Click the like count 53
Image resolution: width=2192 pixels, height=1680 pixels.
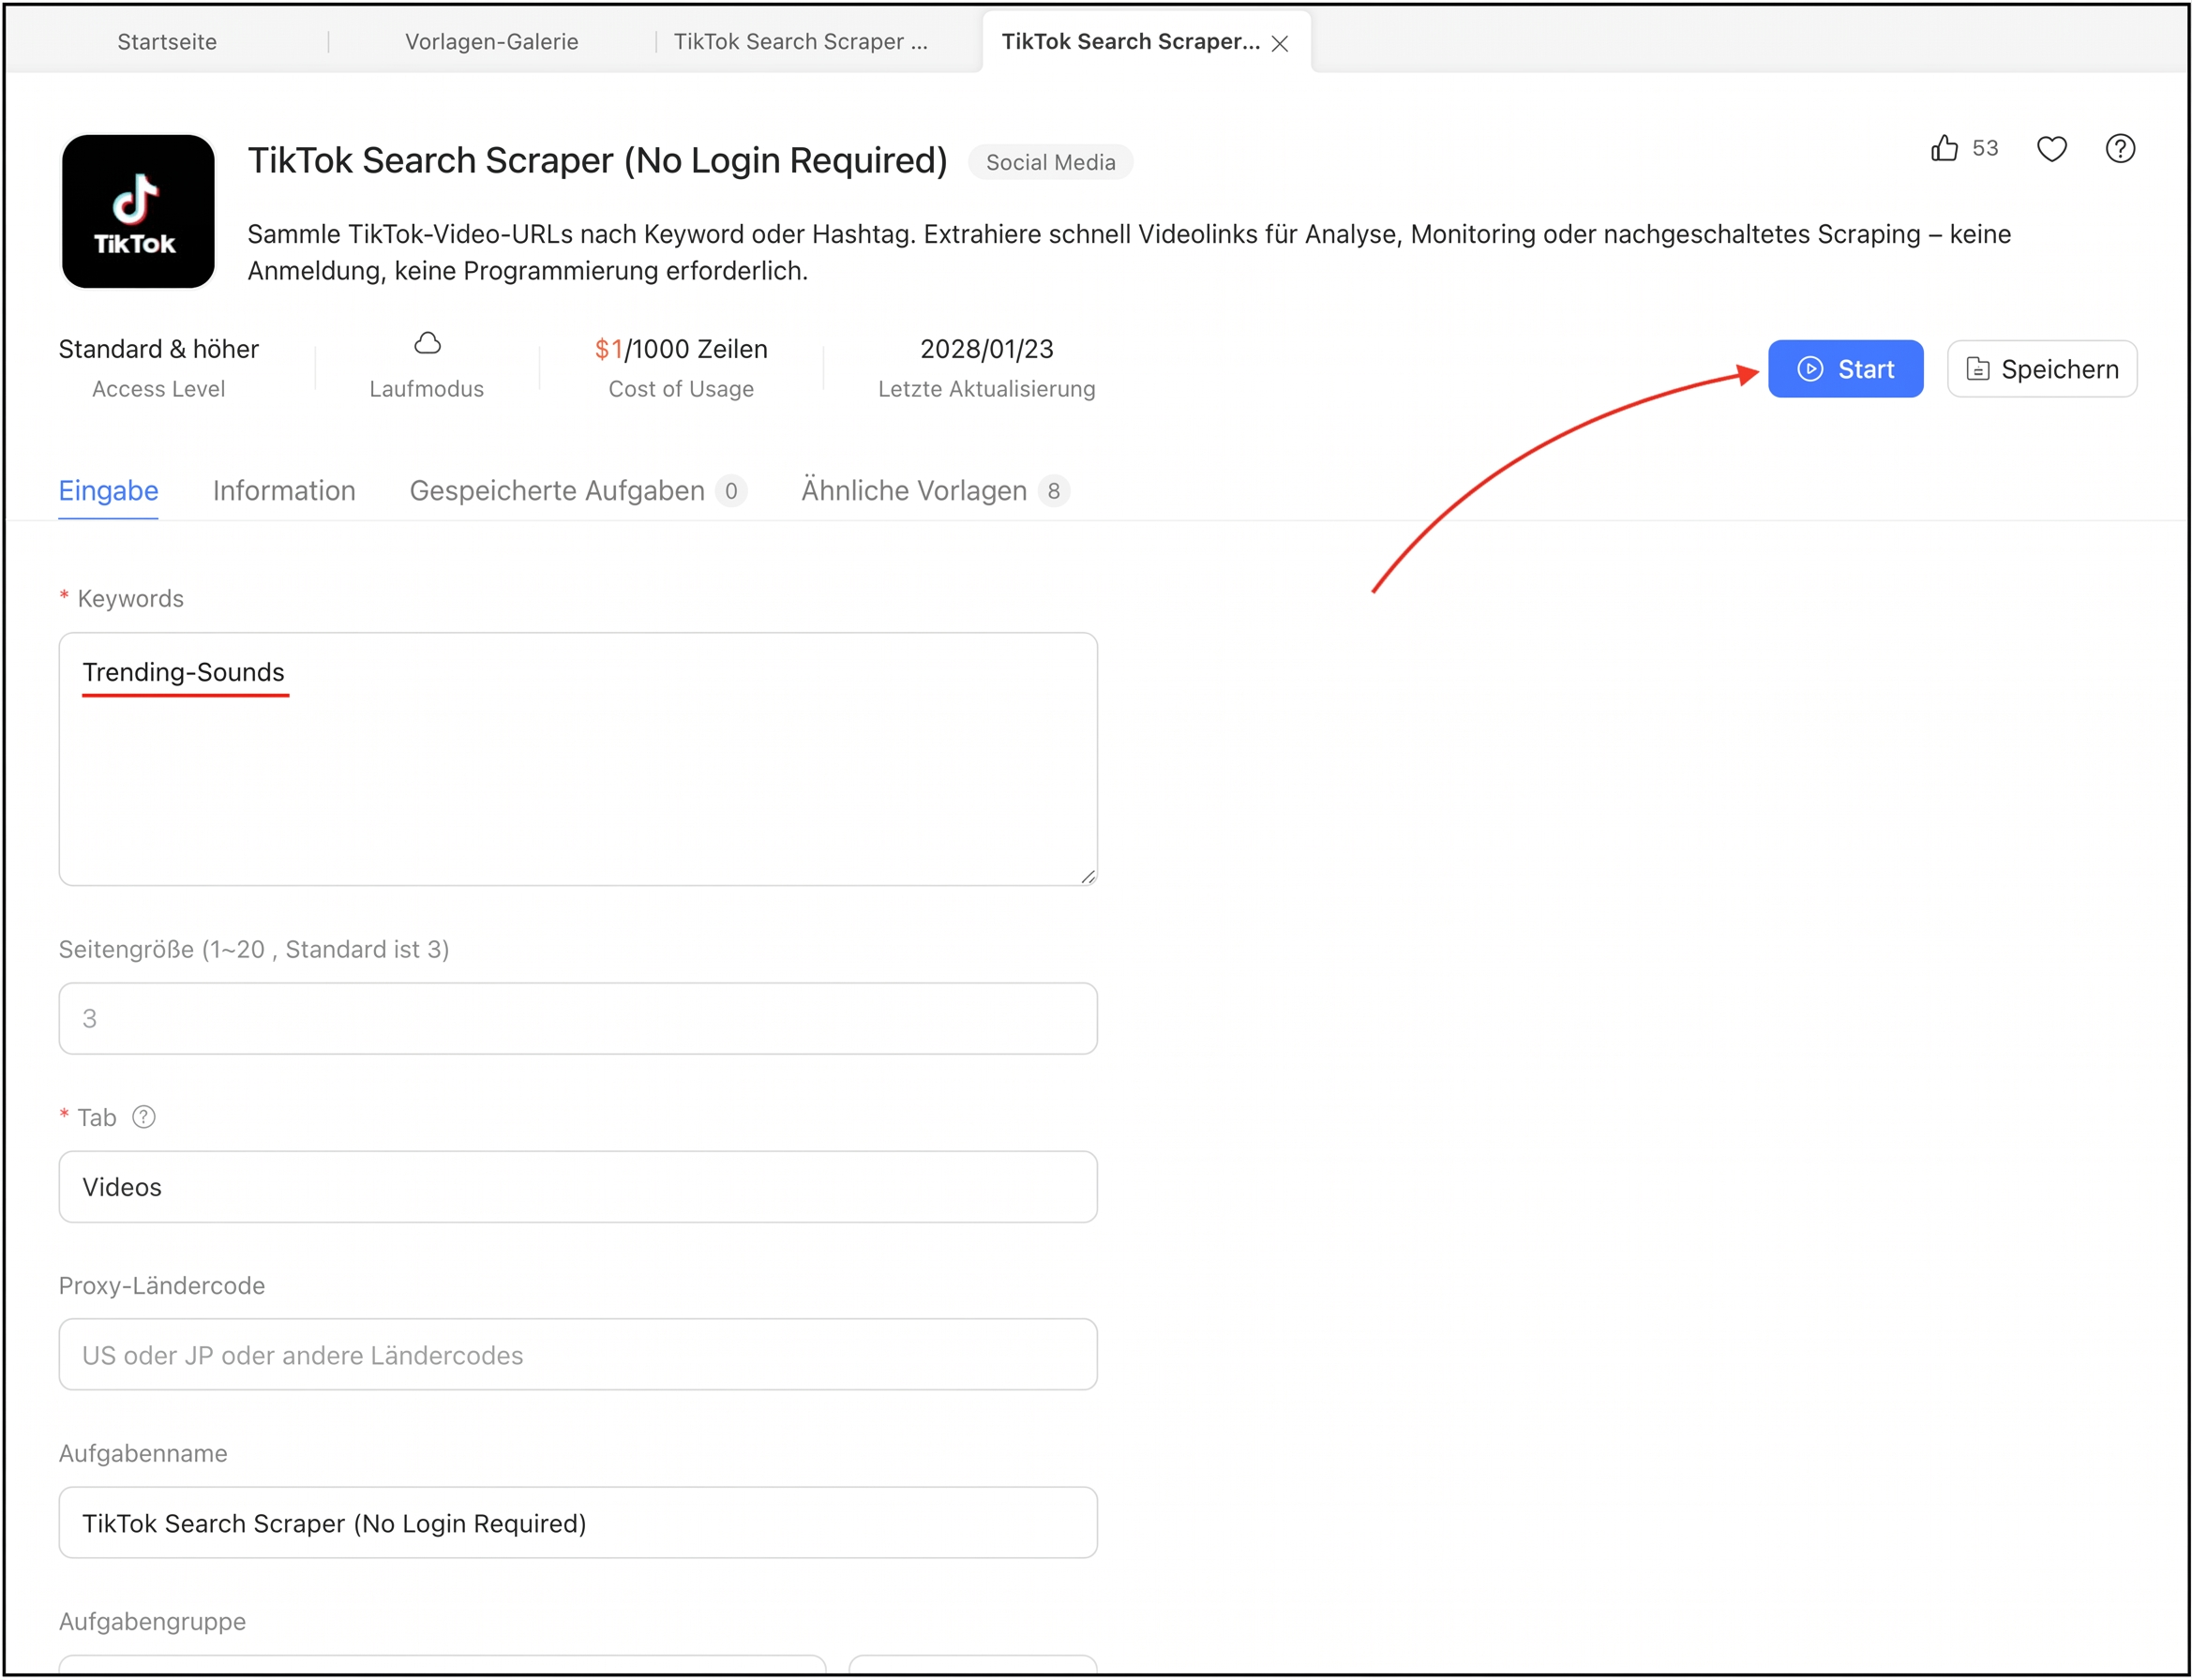1985,149
